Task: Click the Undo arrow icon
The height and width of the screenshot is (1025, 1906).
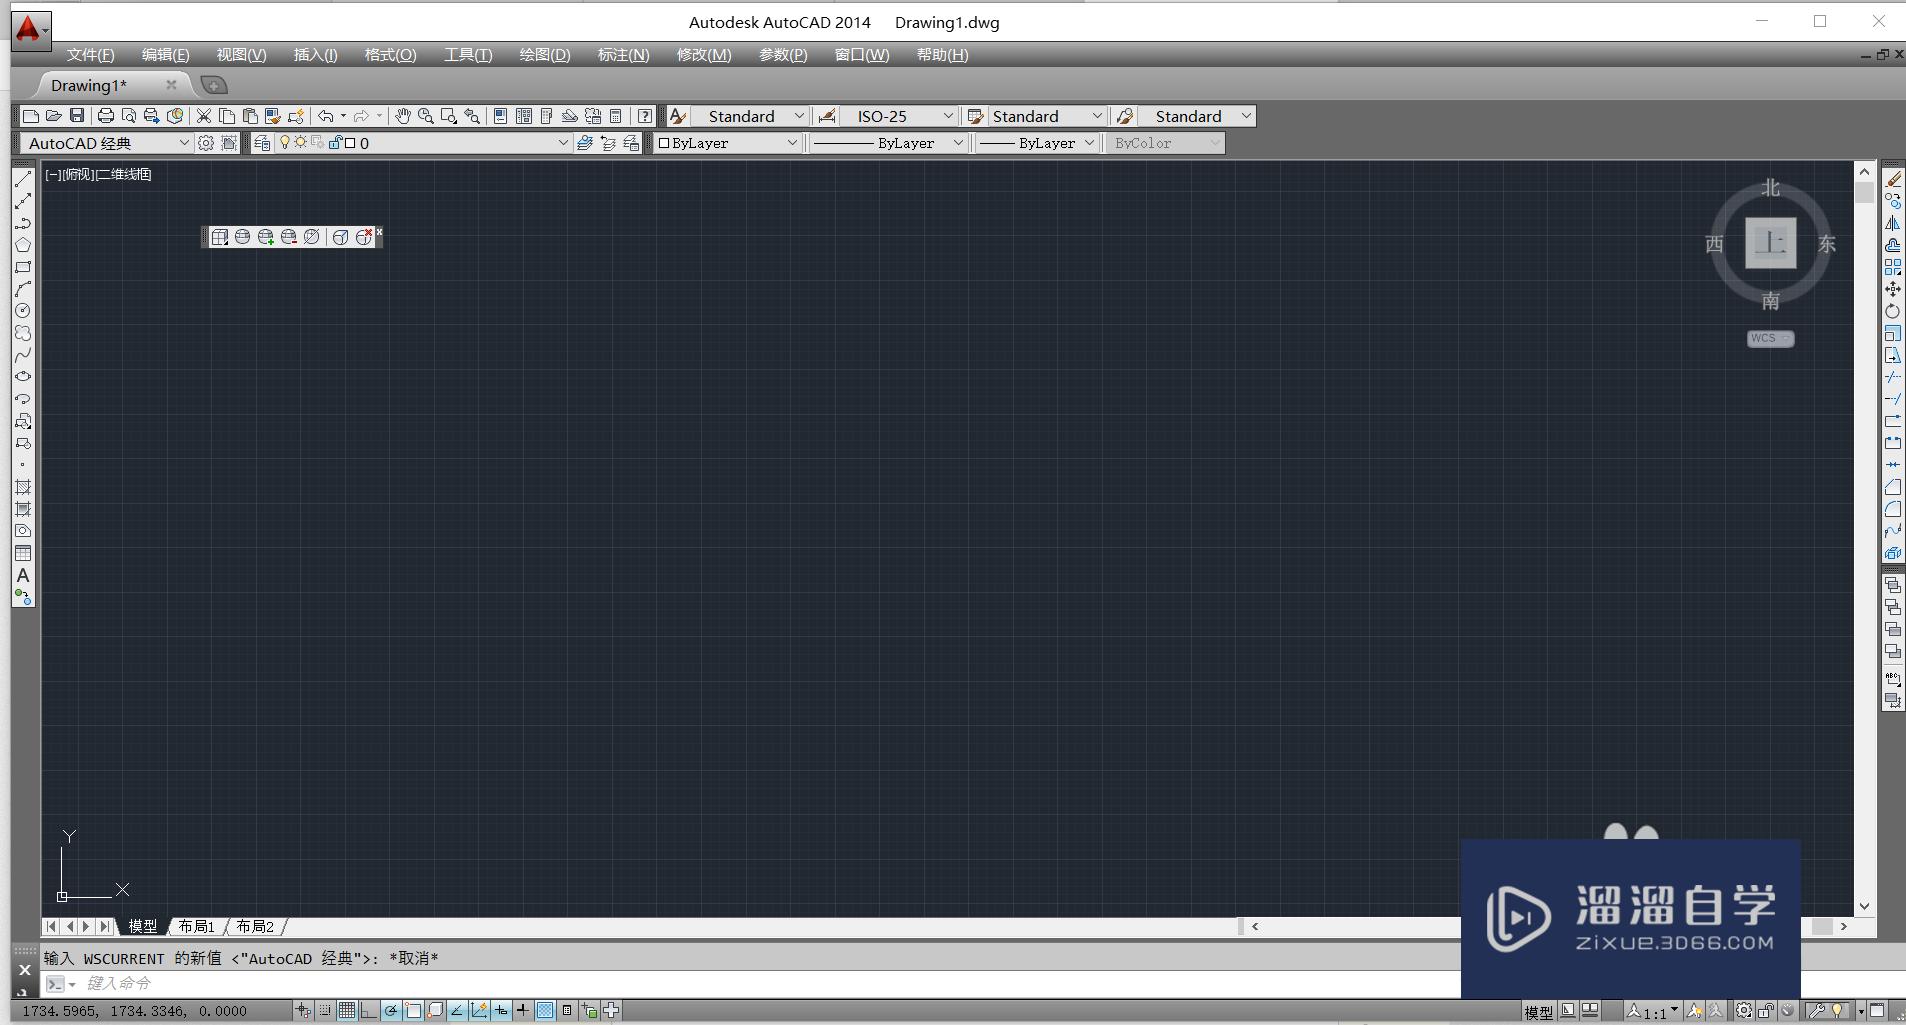Action: [x=326, y=116]
